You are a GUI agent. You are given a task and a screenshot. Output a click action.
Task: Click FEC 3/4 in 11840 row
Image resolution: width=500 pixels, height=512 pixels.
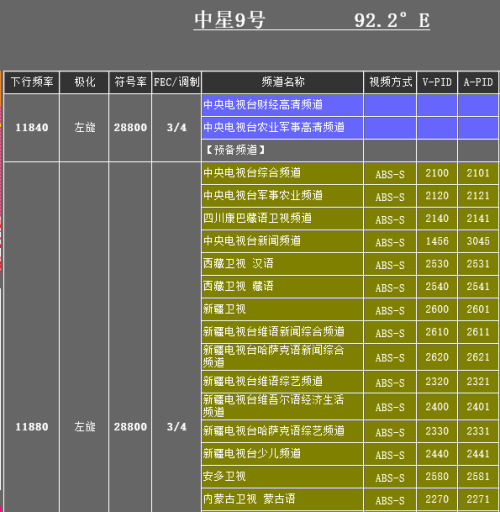pyautogui.click(x=177, y=127)
